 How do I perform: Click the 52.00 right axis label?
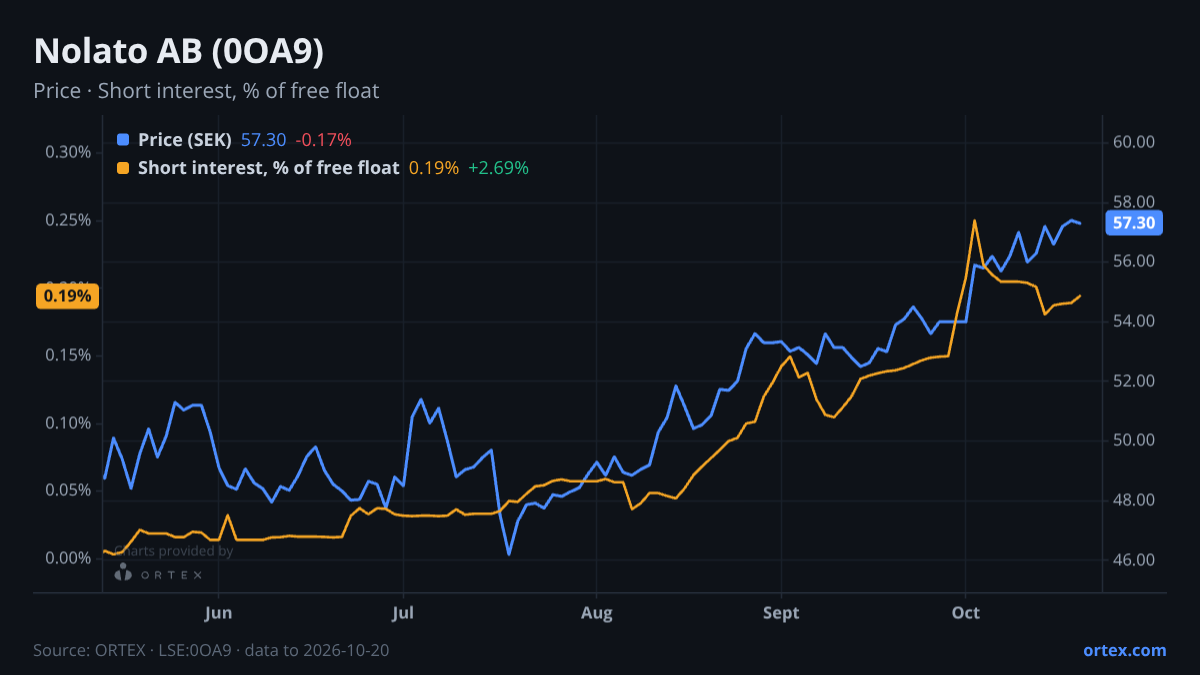[1134, 381]
